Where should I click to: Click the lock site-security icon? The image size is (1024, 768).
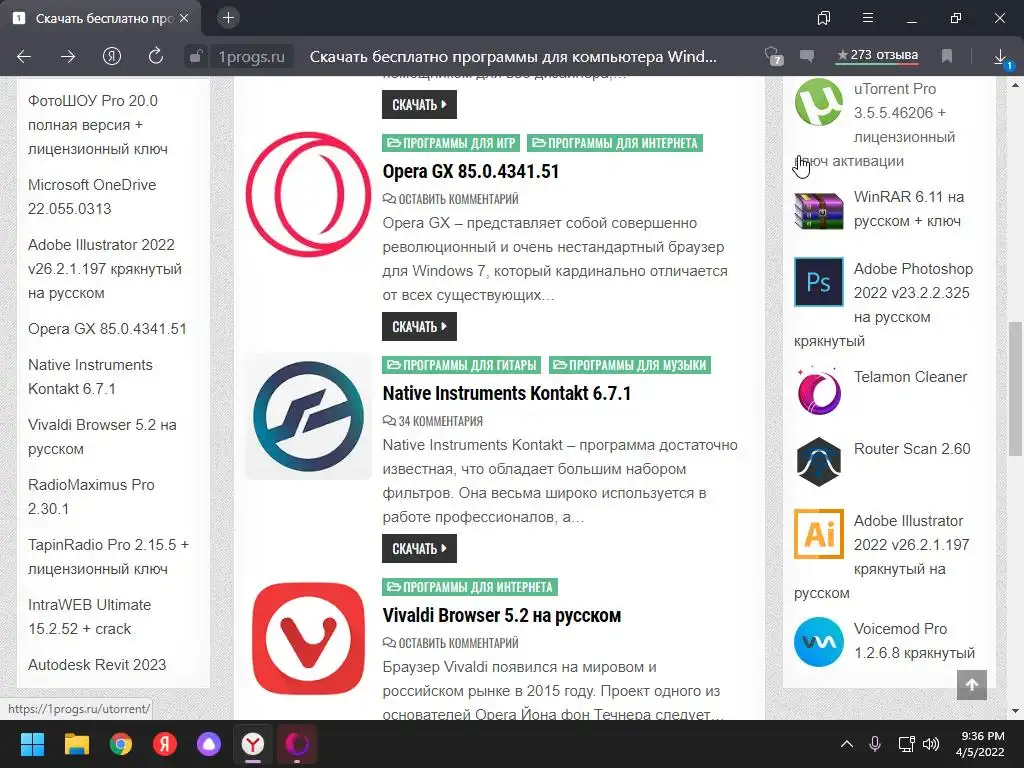click(x=195, y=57)
